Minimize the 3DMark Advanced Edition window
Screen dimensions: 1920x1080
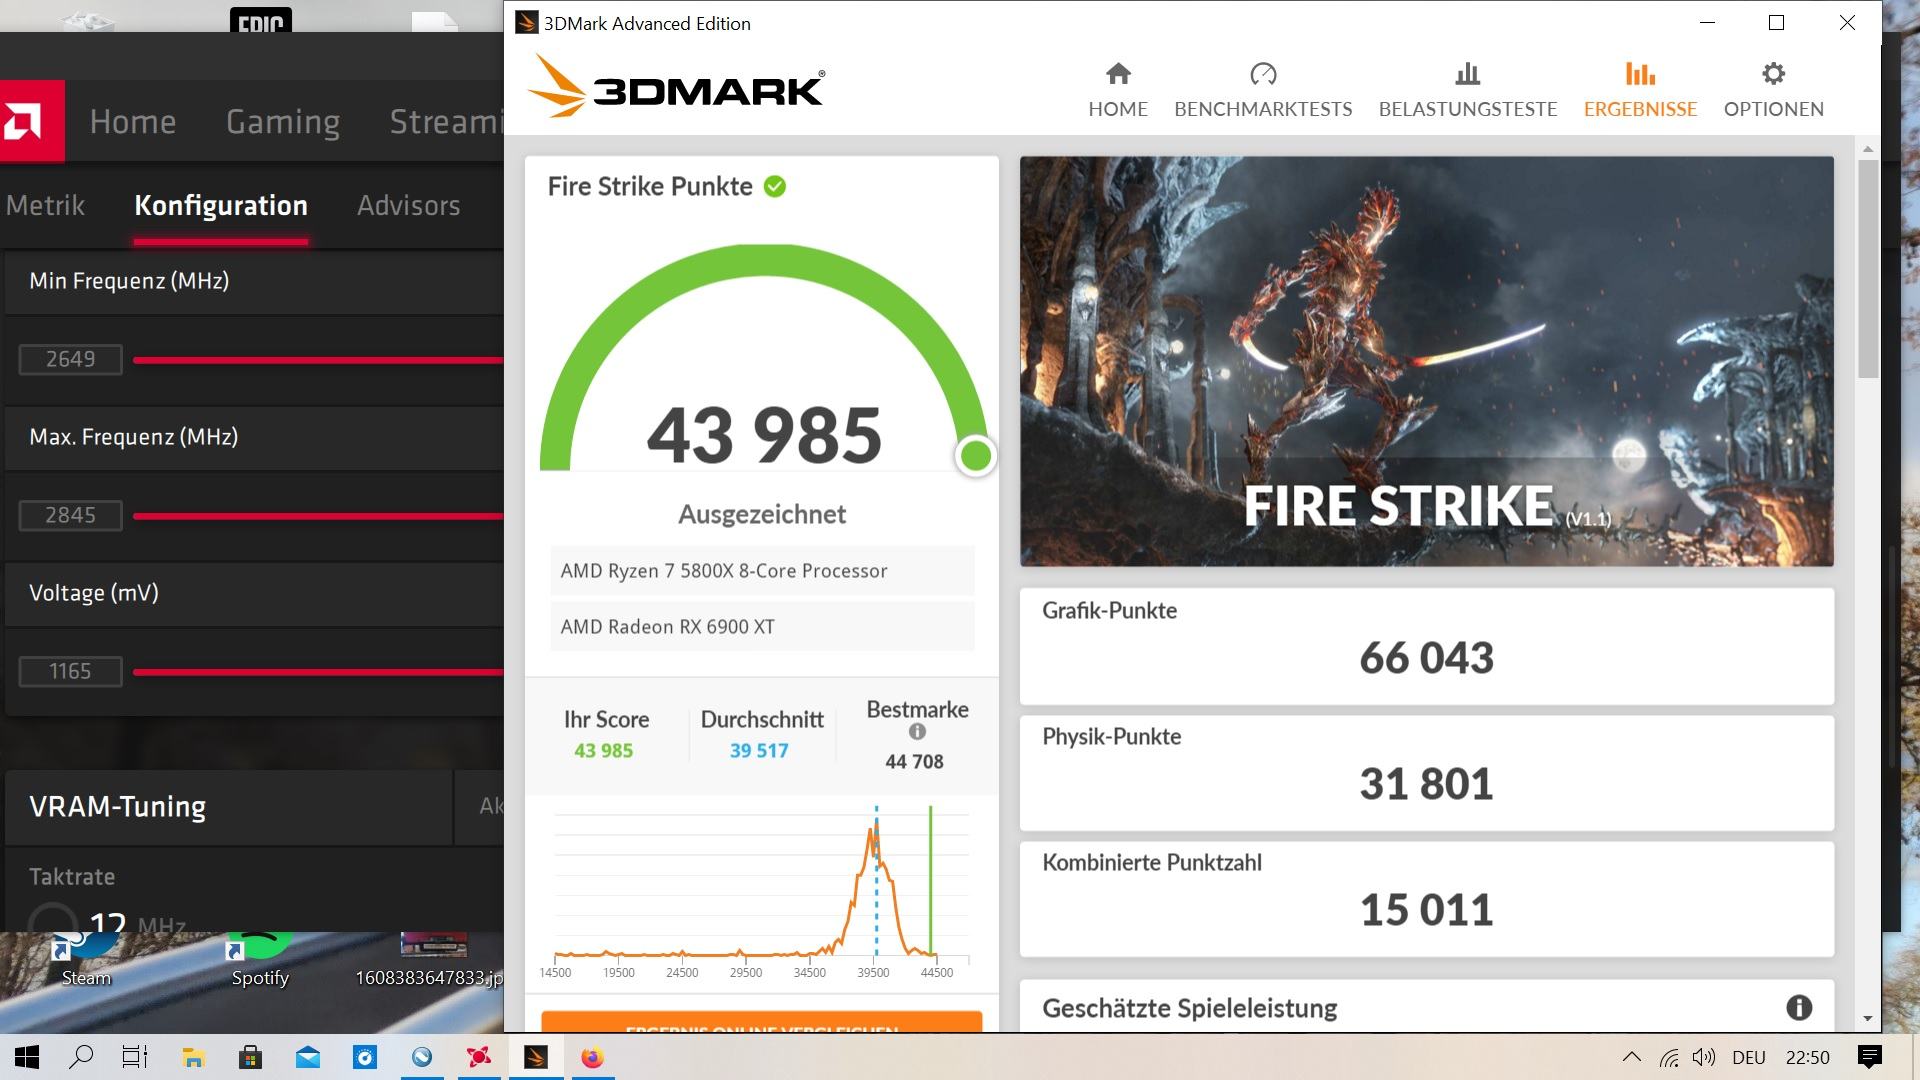click(1707, 22)
